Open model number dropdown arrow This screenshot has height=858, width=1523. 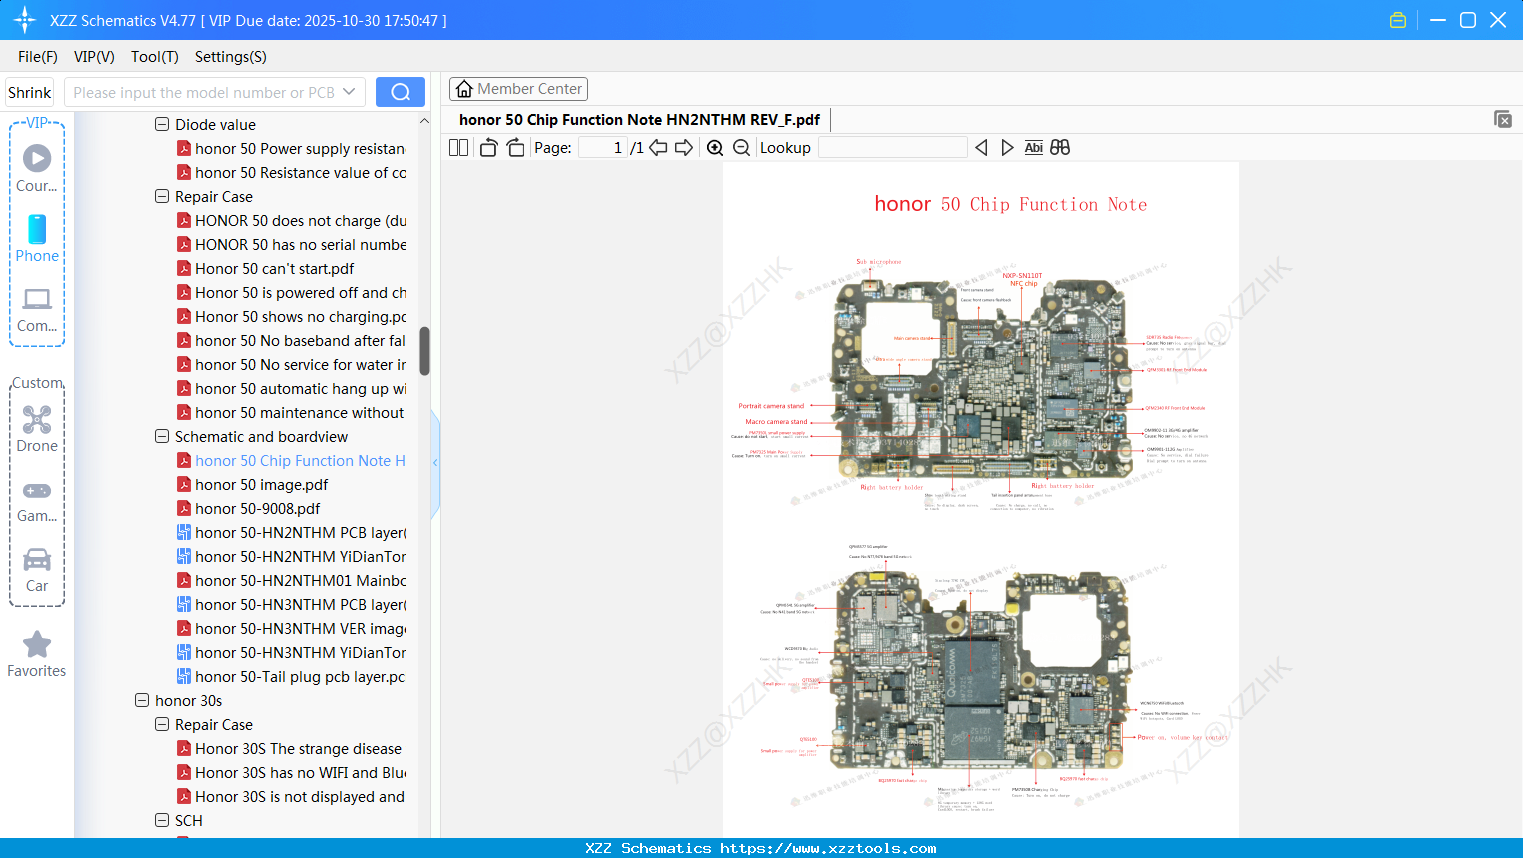pyautogui.click(x=349, y=92)
